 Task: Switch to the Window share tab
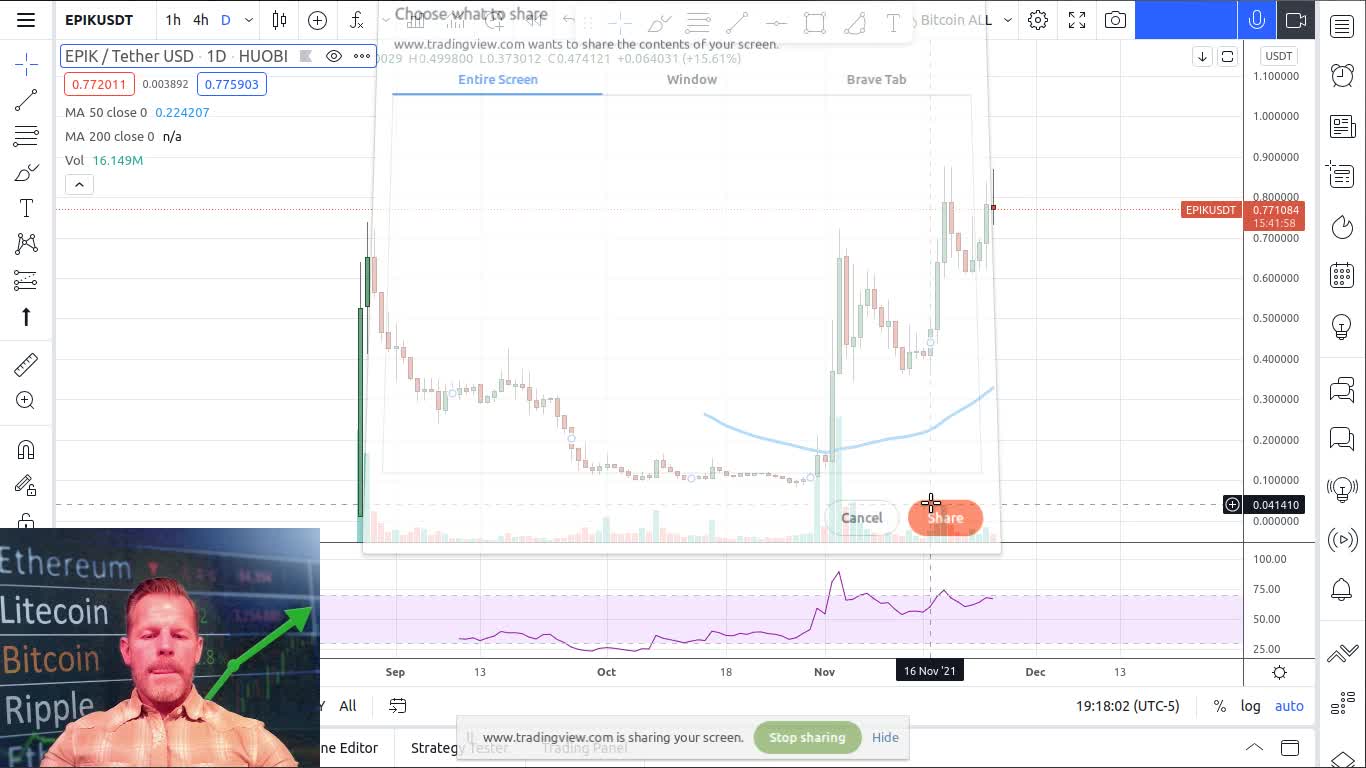[692, 80]
